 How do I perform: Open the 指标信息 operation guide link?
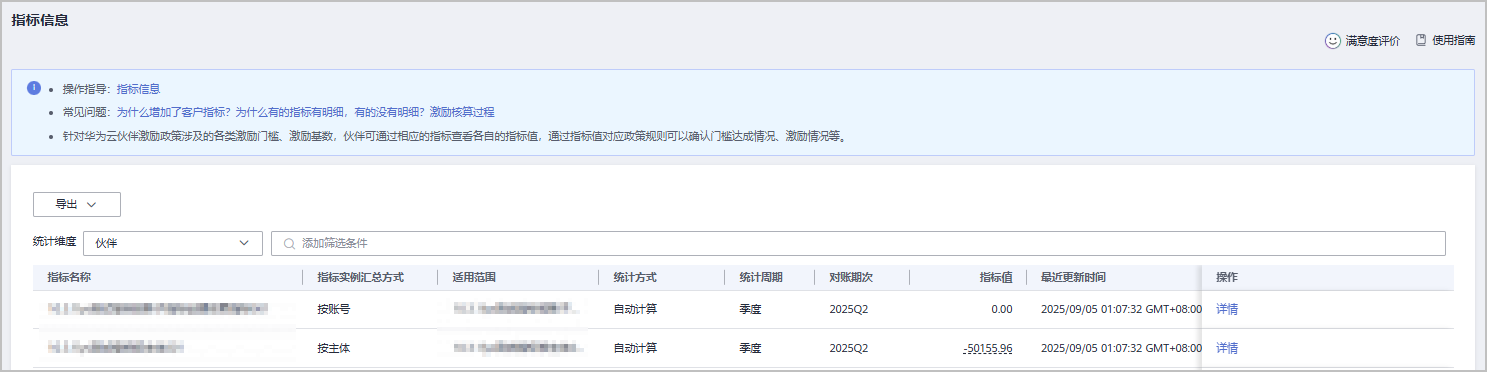[138, 89]
